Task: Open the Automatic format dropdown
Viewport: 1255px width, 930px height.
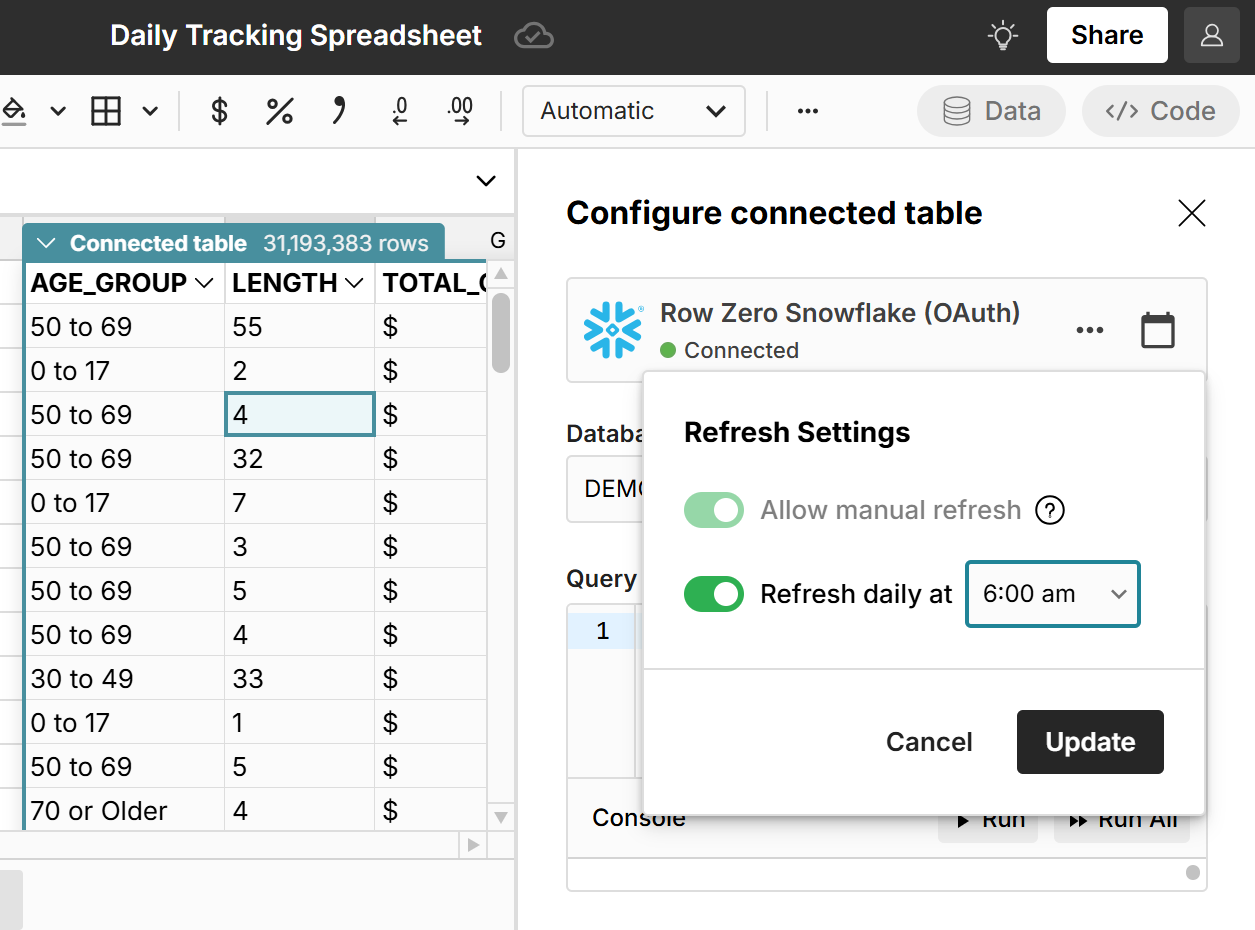Action: tap(633, 111)
